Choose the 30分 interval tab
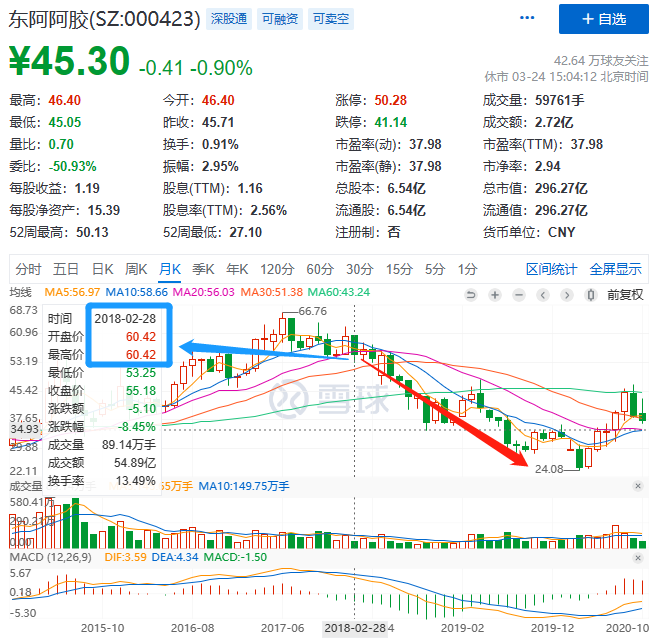Viewport: 659px width, 643px height. pos(360,269)
